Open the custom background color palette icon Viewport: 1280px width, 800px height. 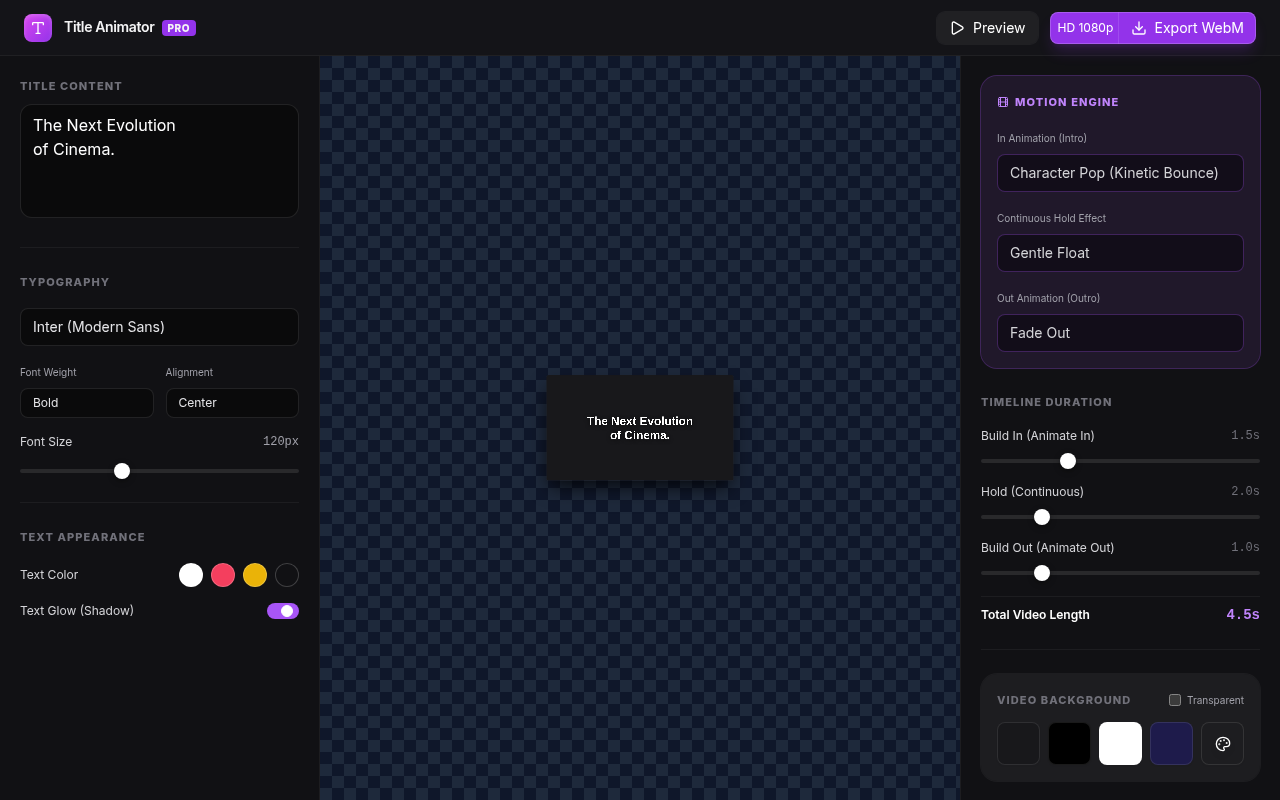click(x=1222, y=744)
